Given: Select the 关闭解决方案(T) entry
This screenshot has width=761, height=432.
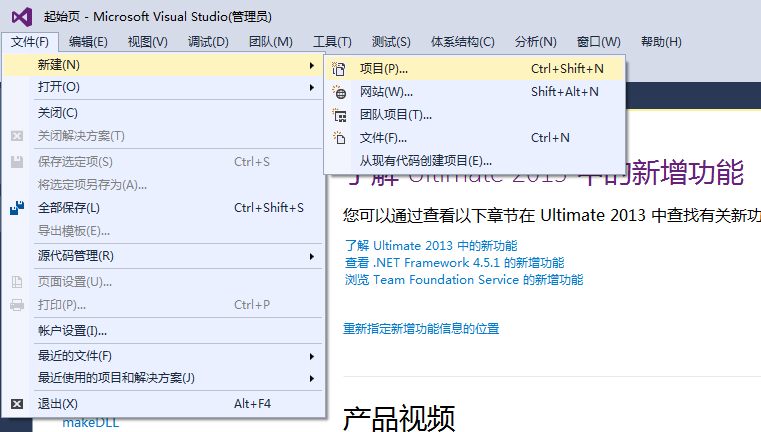Looking at the screenshot, I should 163,136.
